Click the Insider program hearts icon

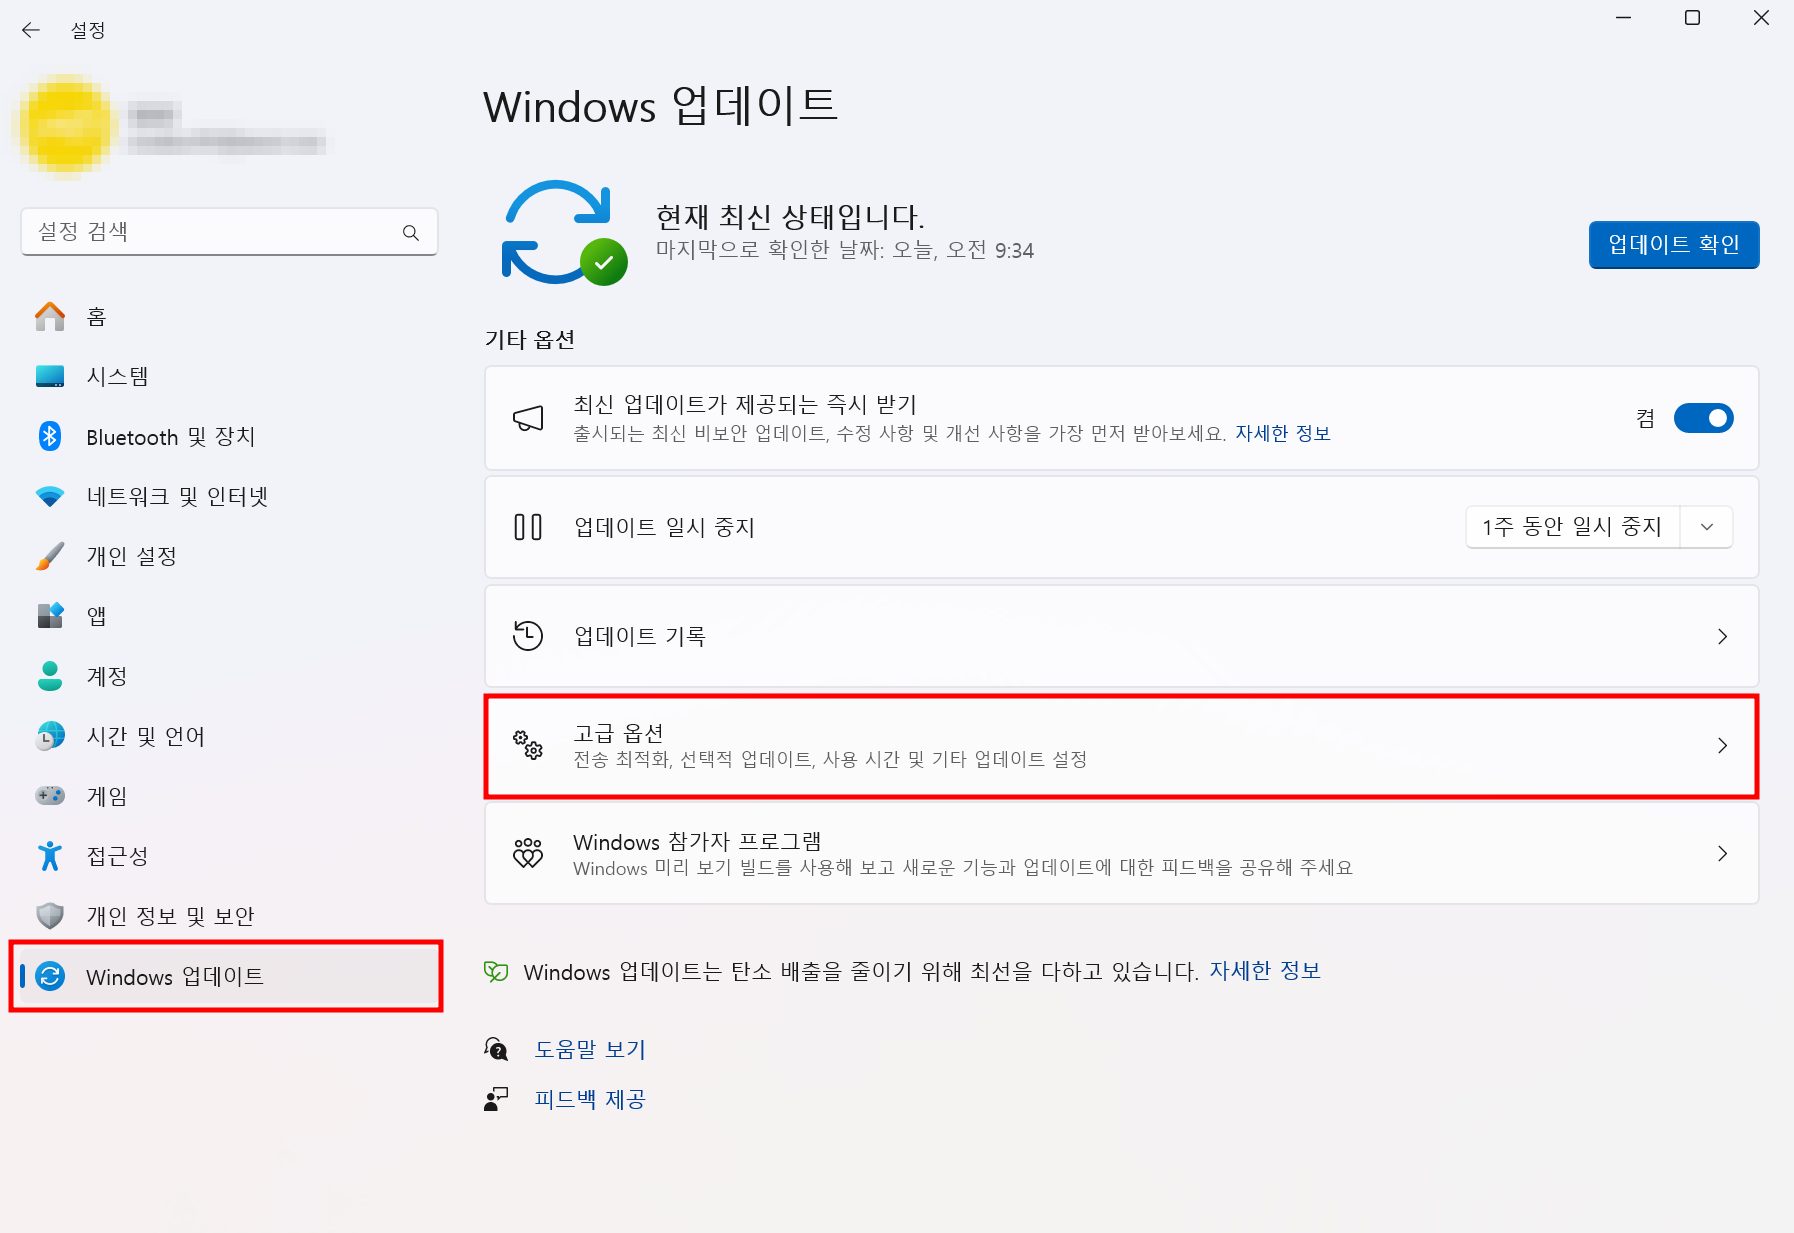click(528, 853)
